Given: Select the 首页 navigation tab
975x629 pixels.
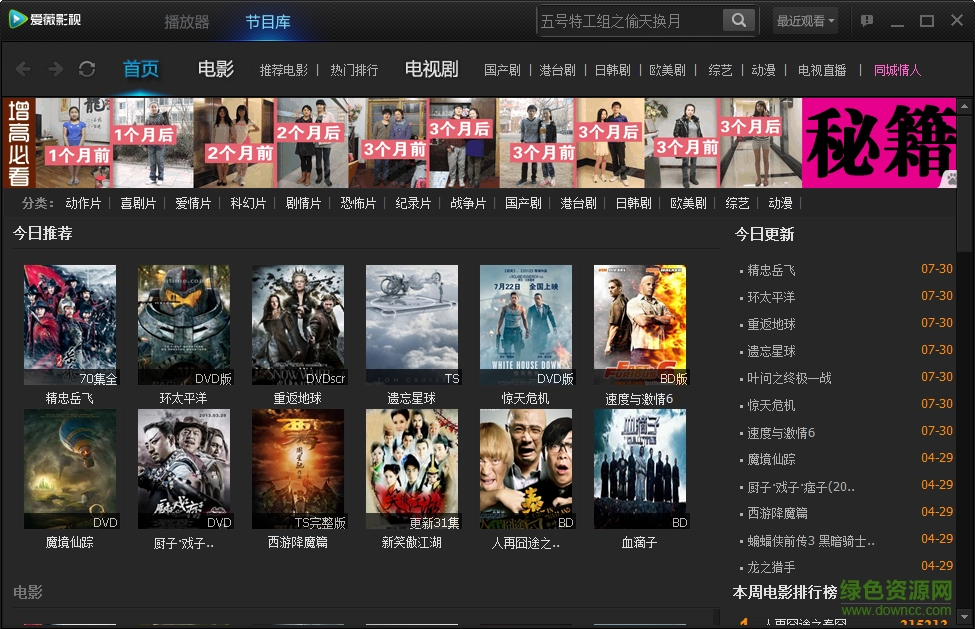Looking at the screenshot, I should coord(141,68).
